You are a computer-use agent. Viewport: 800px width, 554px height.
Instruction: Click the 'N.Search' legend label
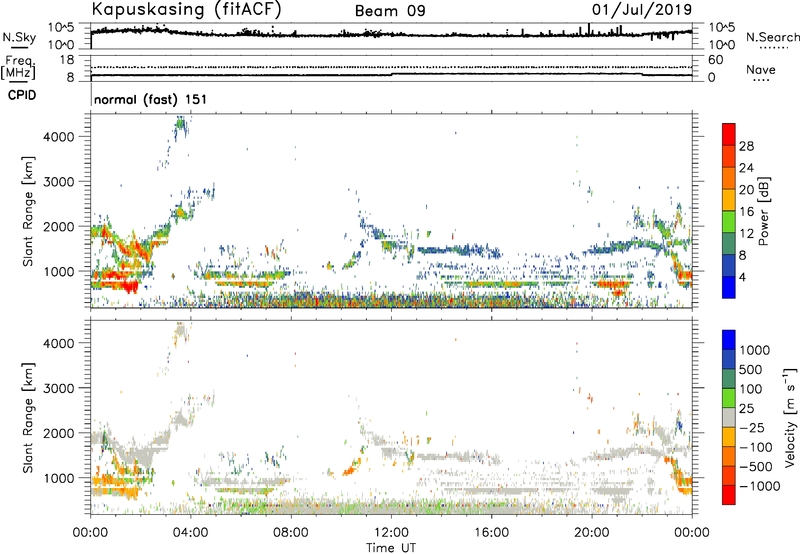pos(773,37)
